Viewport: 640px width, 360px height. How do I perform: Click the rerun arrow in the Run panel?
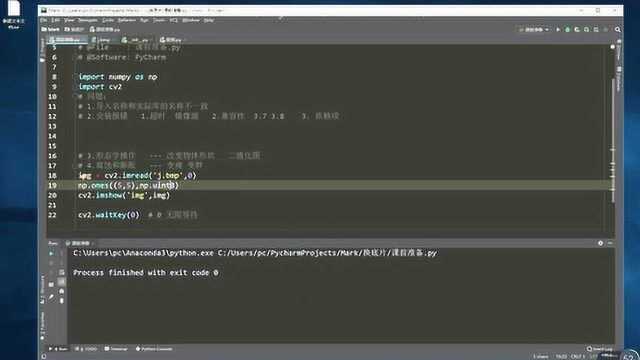tap(51, 253)
